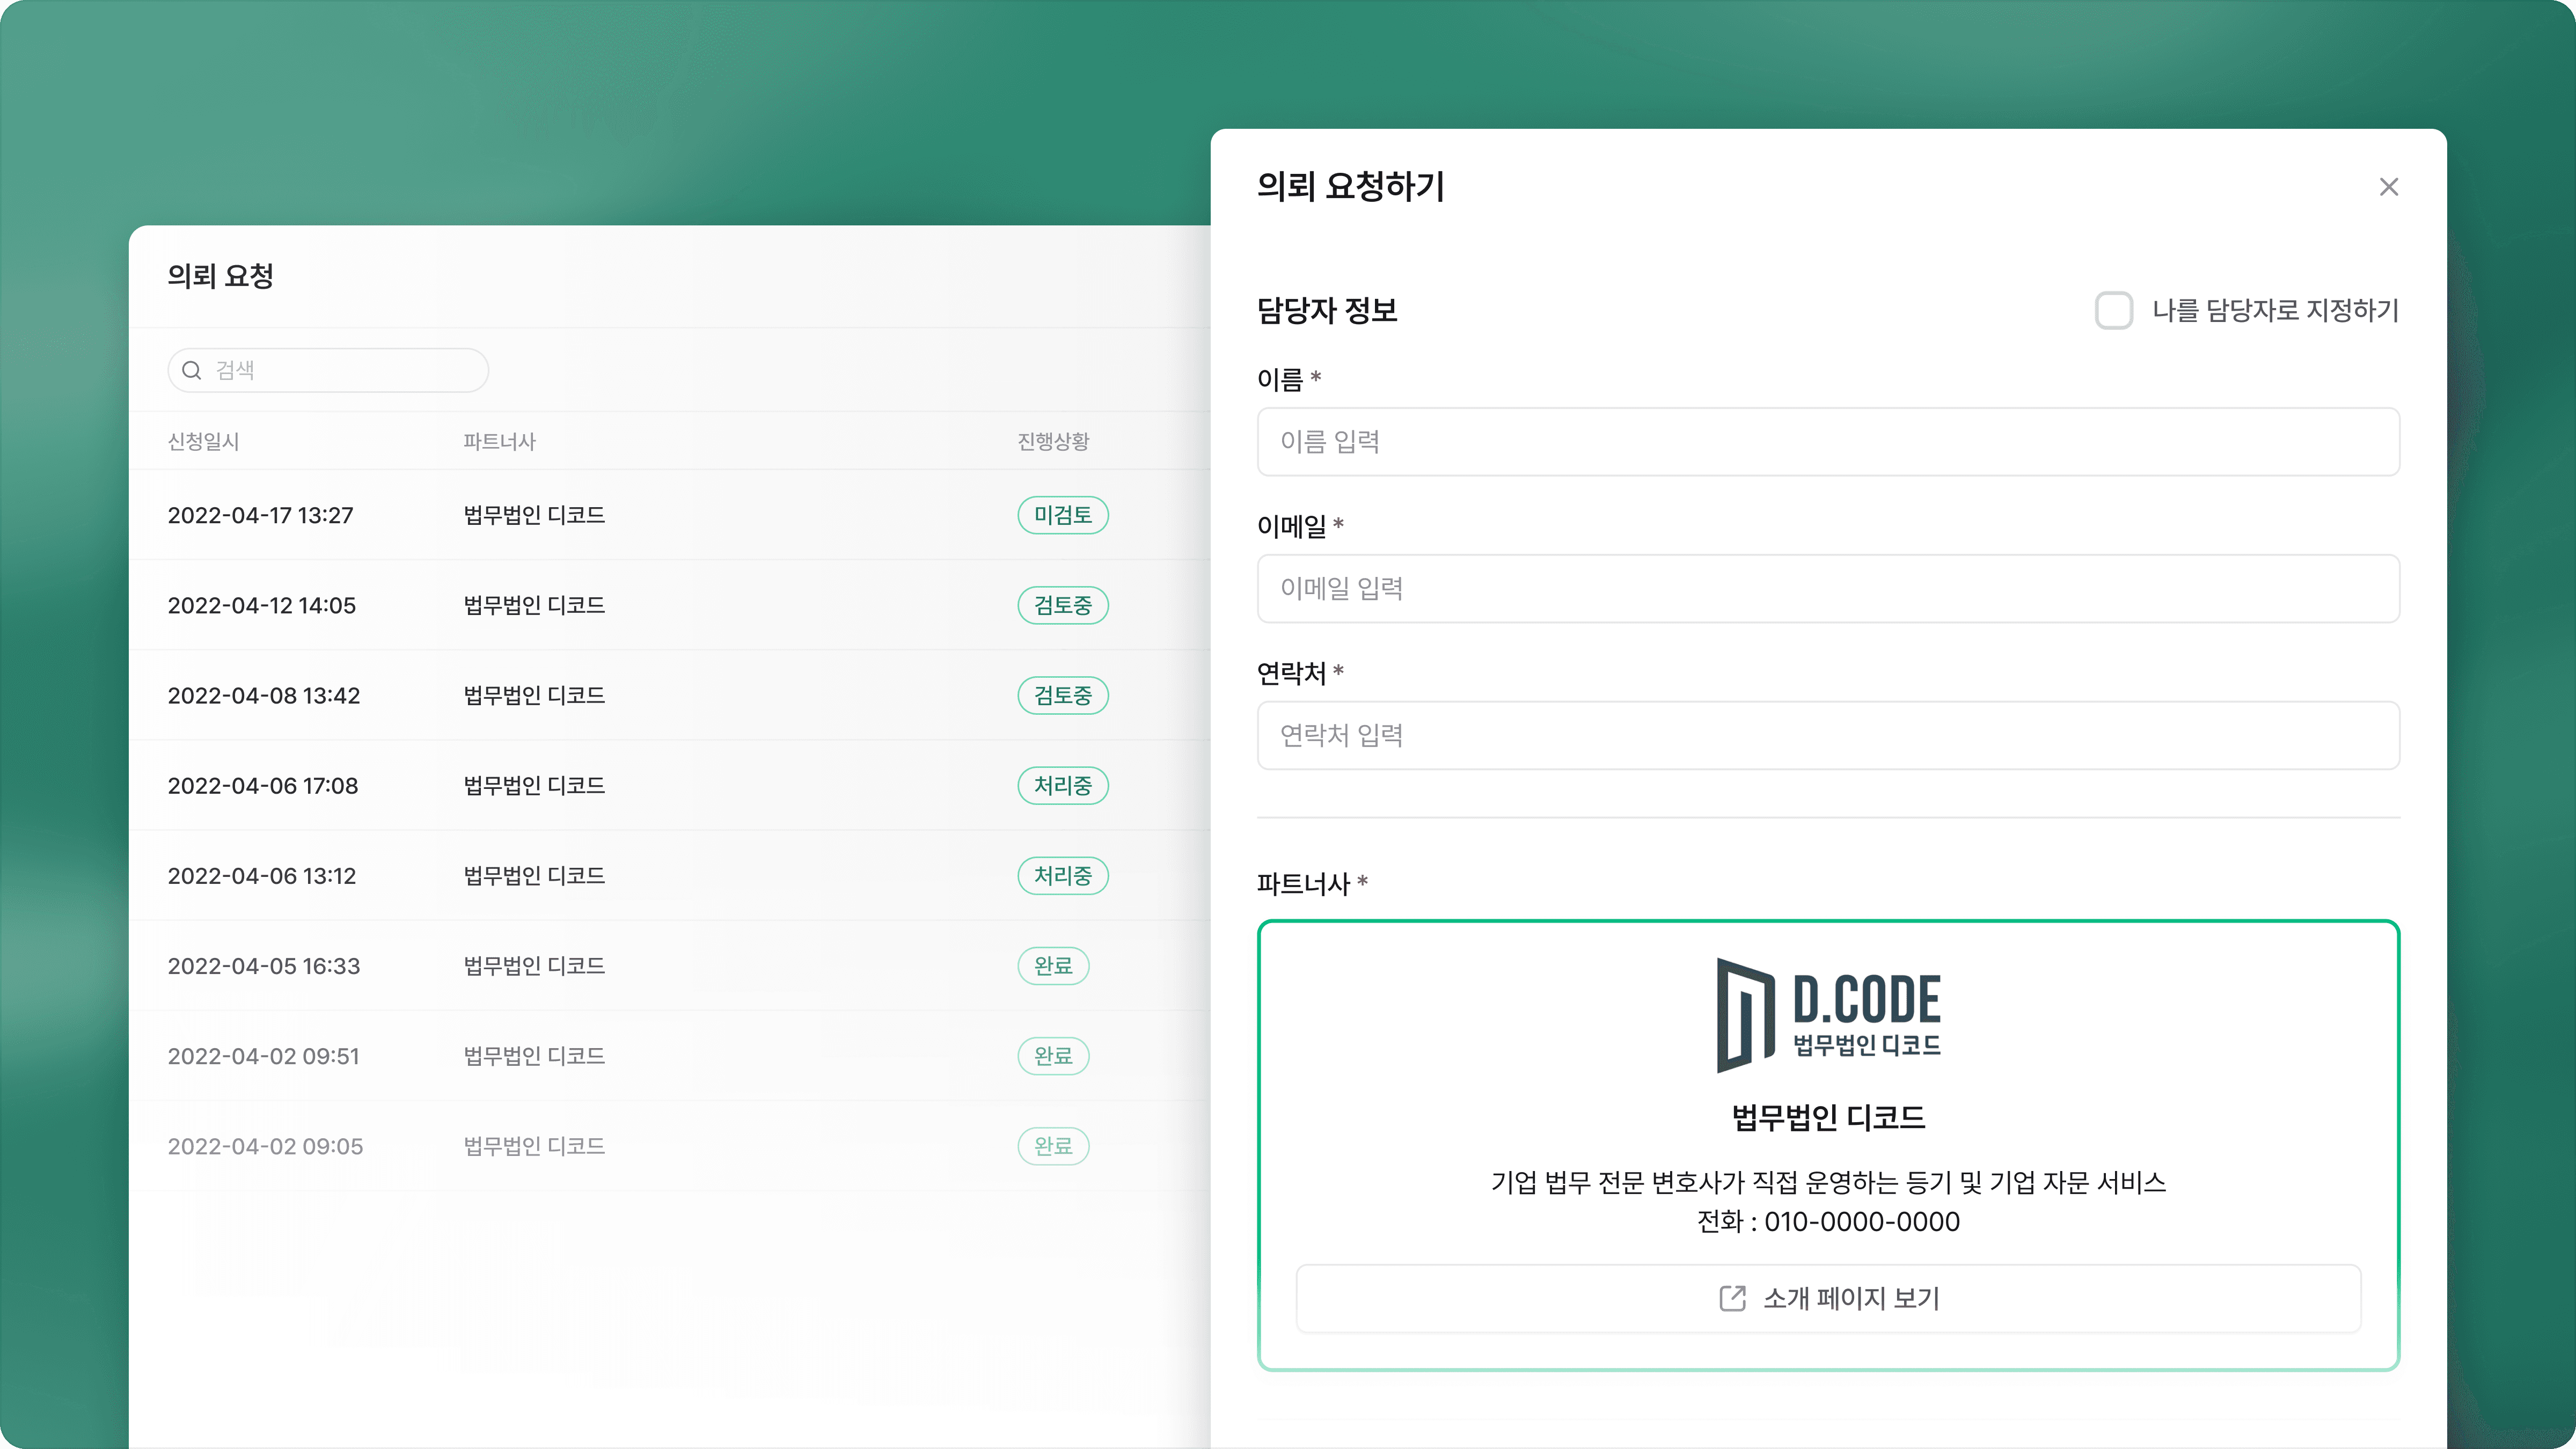This screenshot has height=1449, width=2576.
Task: Click the 검토중 badge for 2022-04-12 request
Action: (1062, 605)
